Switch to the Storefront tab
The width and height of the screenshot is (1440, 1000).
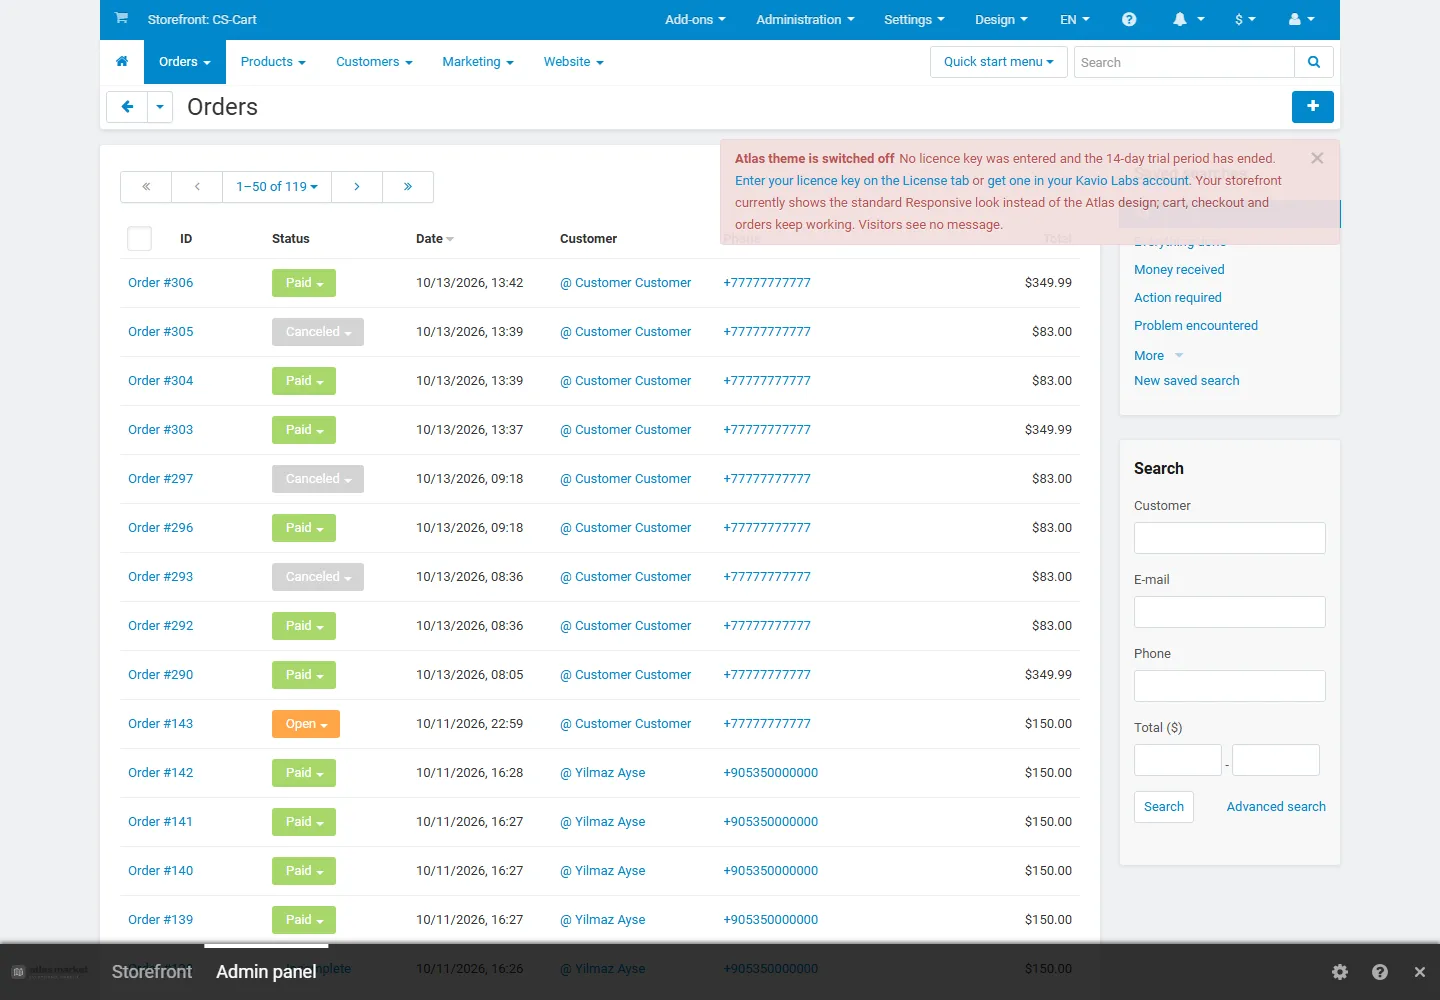point(152,972)
